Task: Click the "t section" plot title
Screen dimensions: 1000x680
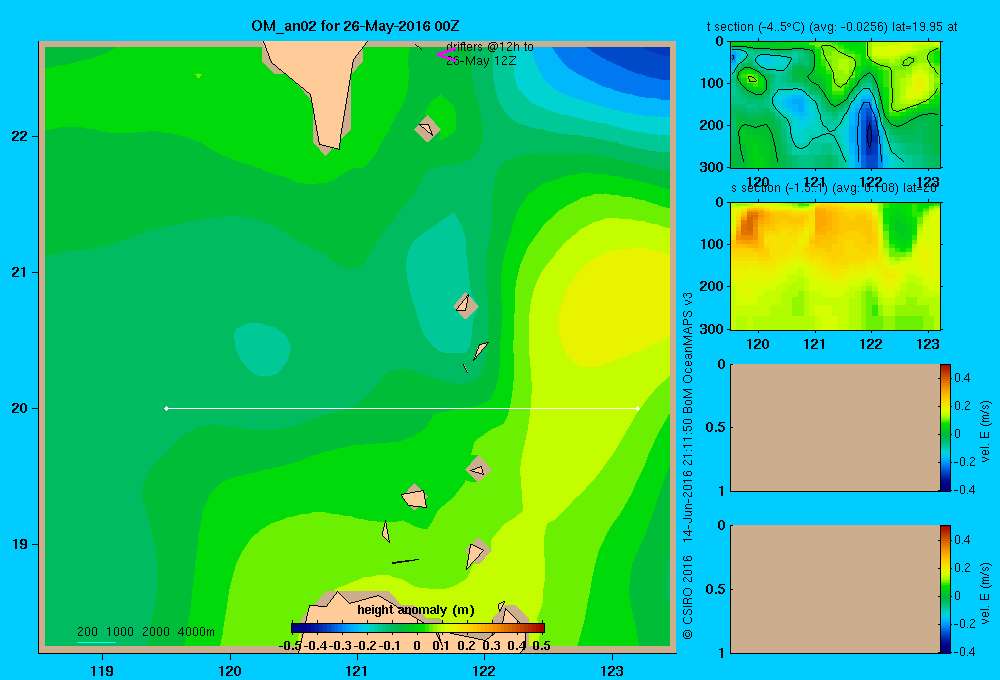Action: point(832,27)
